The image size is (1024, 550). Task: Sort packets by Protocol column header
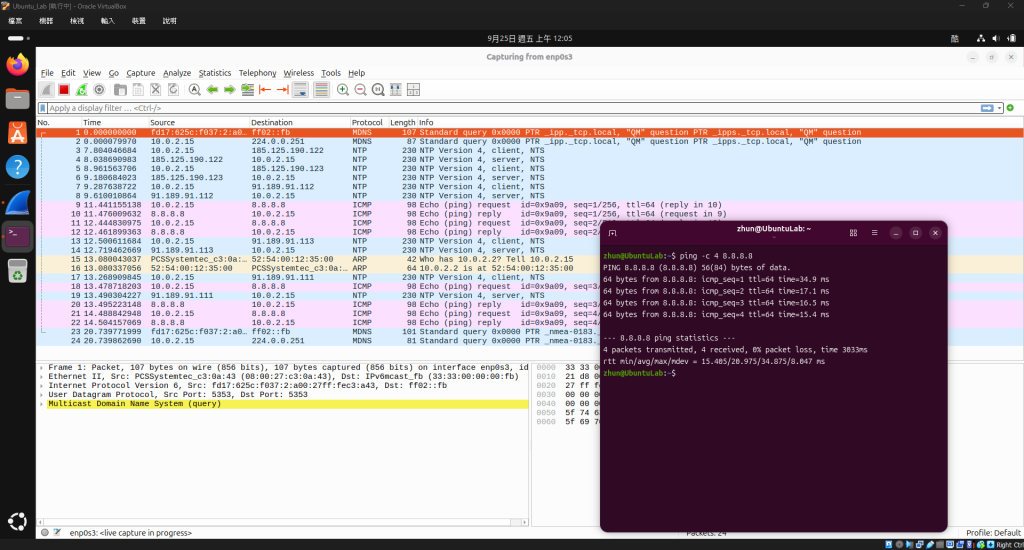(369, 122)
